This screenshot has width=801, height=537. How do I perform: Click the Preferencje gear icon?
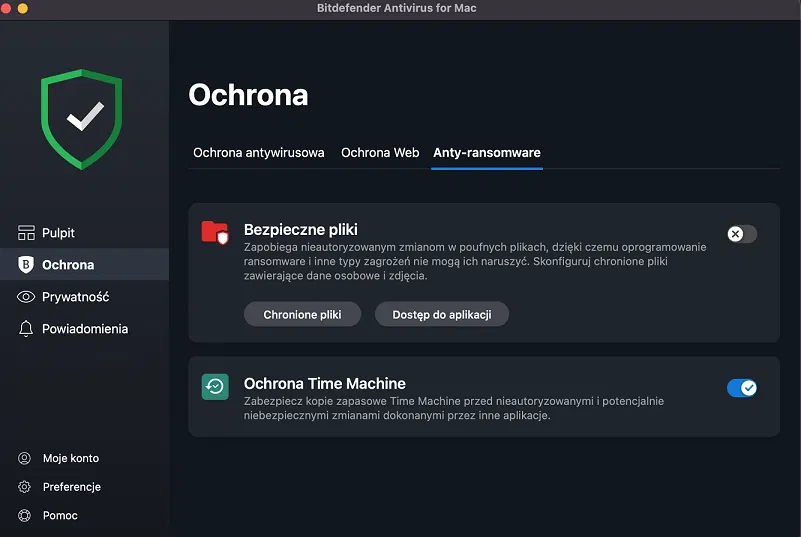pyautogui.click(x=25, y=487)
